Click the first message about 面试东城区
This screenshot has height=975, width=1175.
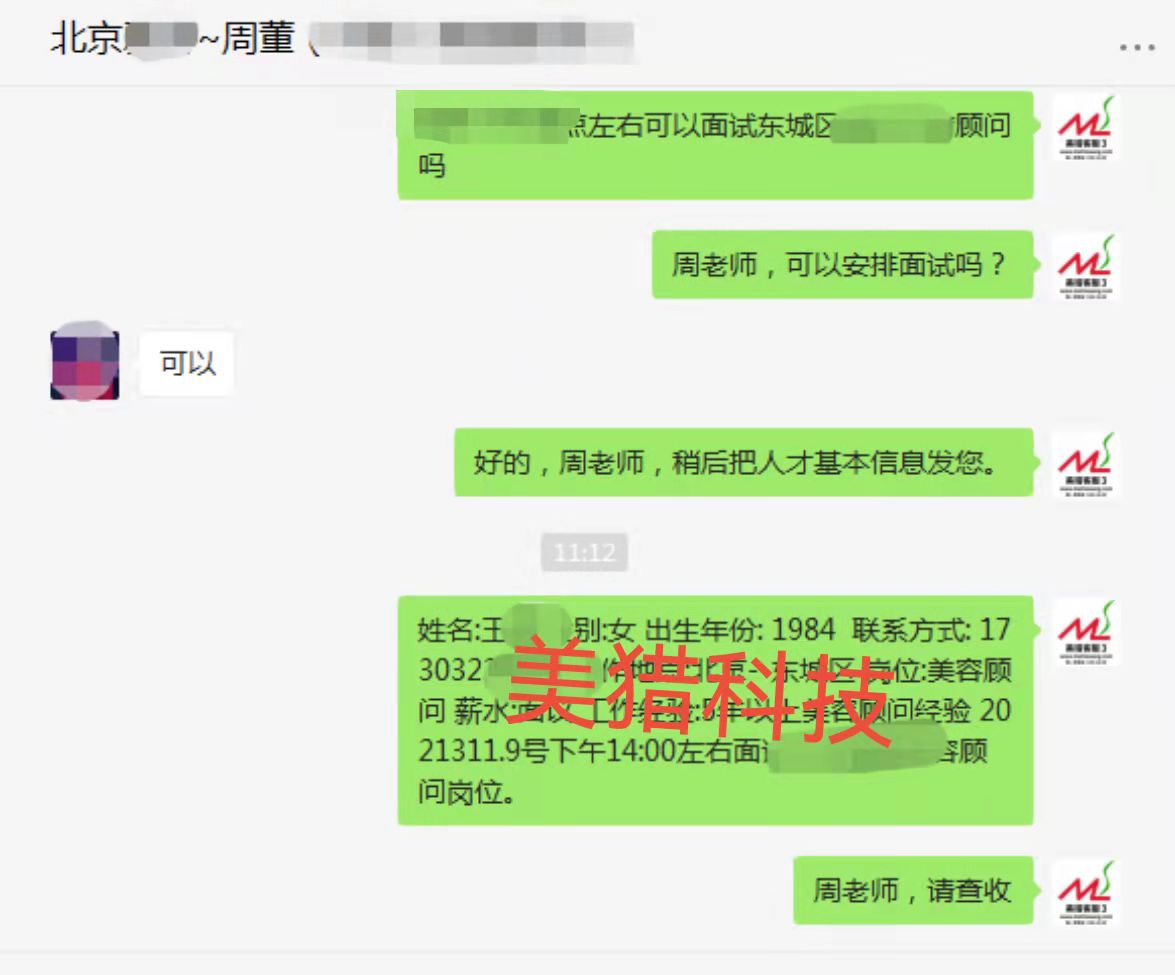715,145
